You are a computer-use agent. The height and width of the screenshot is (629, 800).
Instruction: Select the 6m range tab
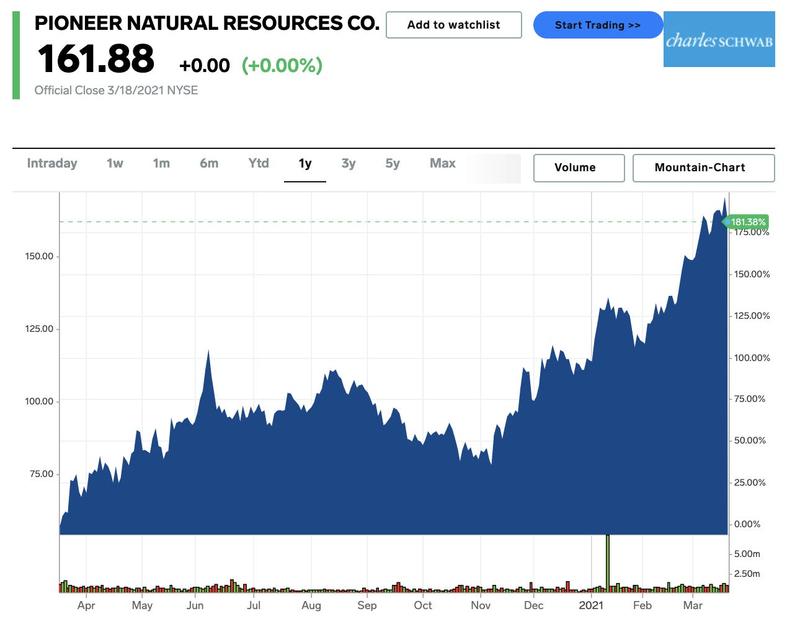click(209, 163)
